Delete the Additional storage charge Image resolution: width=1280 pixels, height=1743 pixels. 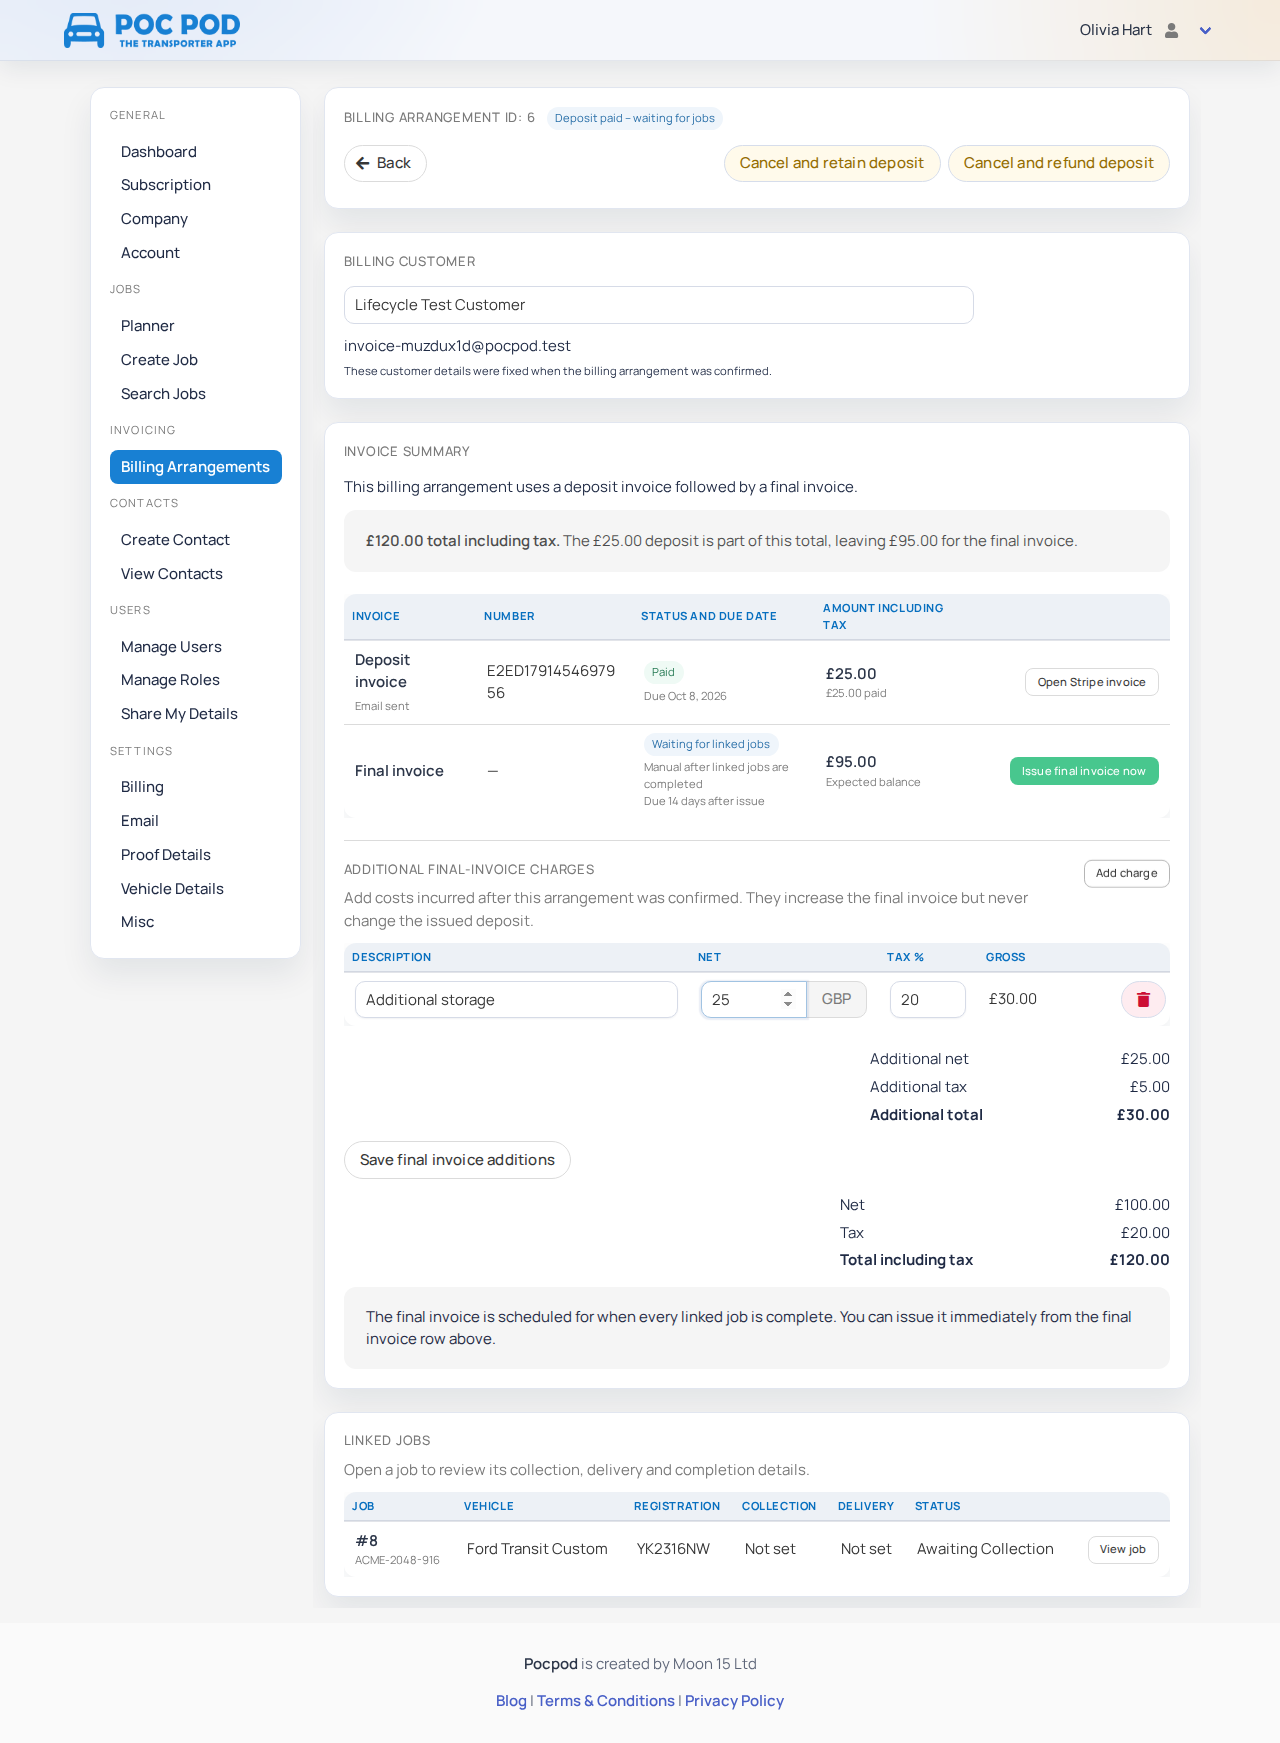click(x=1143, y=1000)
